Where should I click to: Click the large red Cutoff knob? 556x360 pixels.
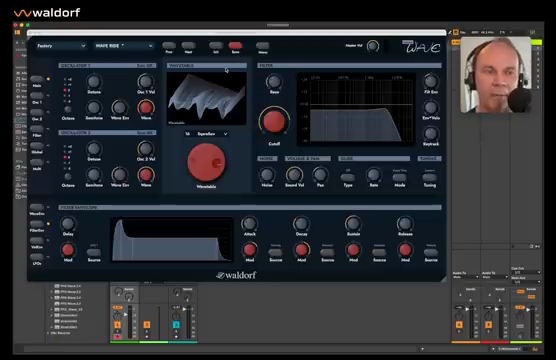point(274,121)
